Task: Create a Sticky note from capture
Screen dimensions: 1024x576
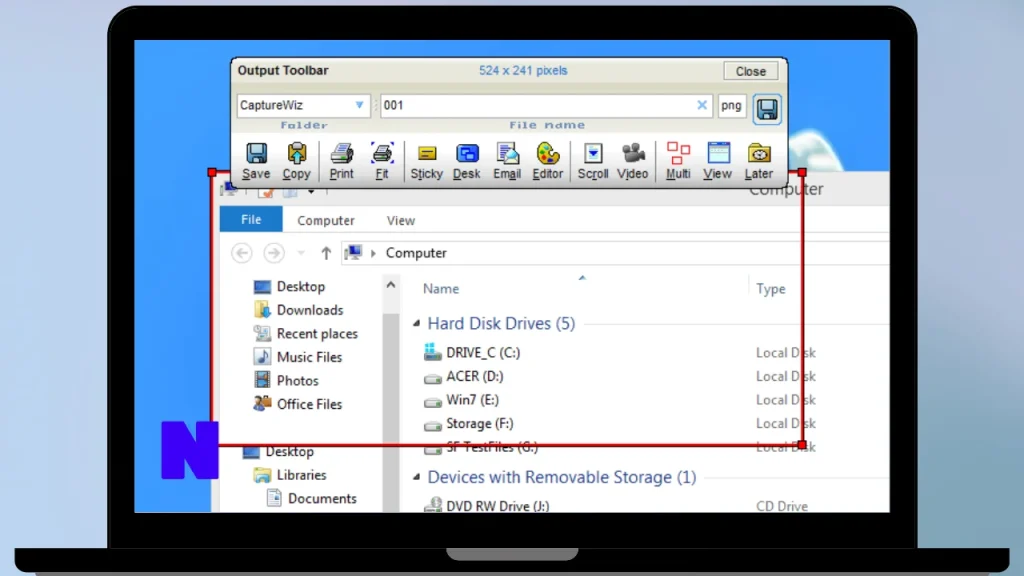Action: (426, 161)
